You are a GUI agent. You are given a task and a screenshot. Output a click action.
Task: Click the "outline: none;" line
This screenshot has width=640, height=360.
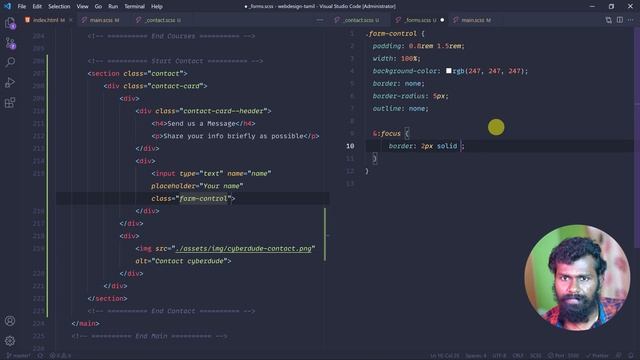(x=400, y=109)
